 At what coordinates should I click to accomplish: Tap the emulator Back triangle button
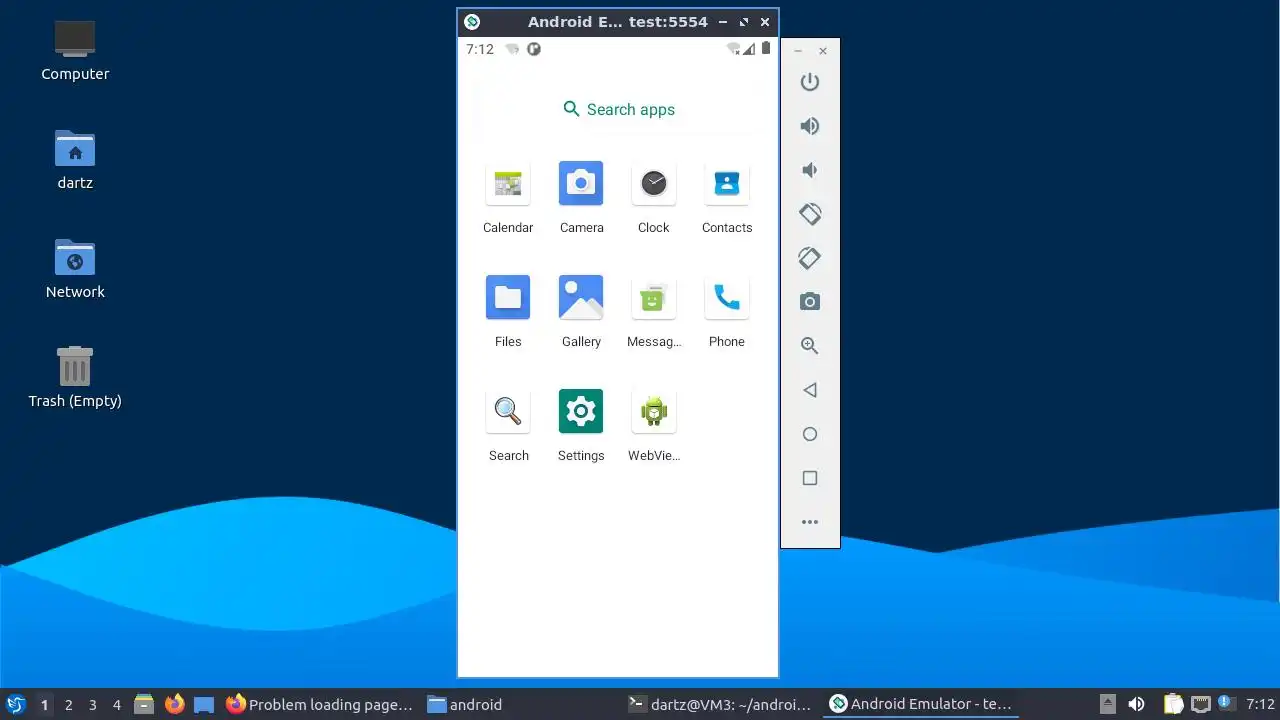point(810,390)
